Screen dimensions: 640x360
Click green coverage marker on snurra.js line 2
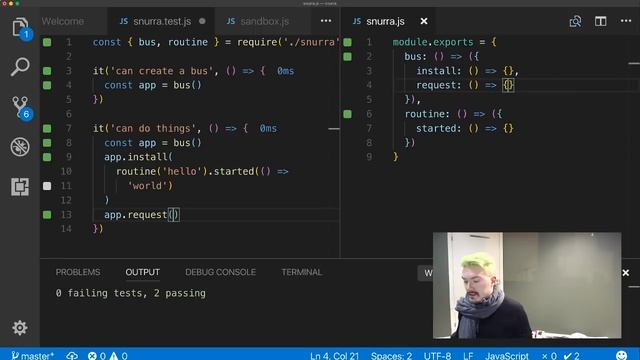pos(347,56)
